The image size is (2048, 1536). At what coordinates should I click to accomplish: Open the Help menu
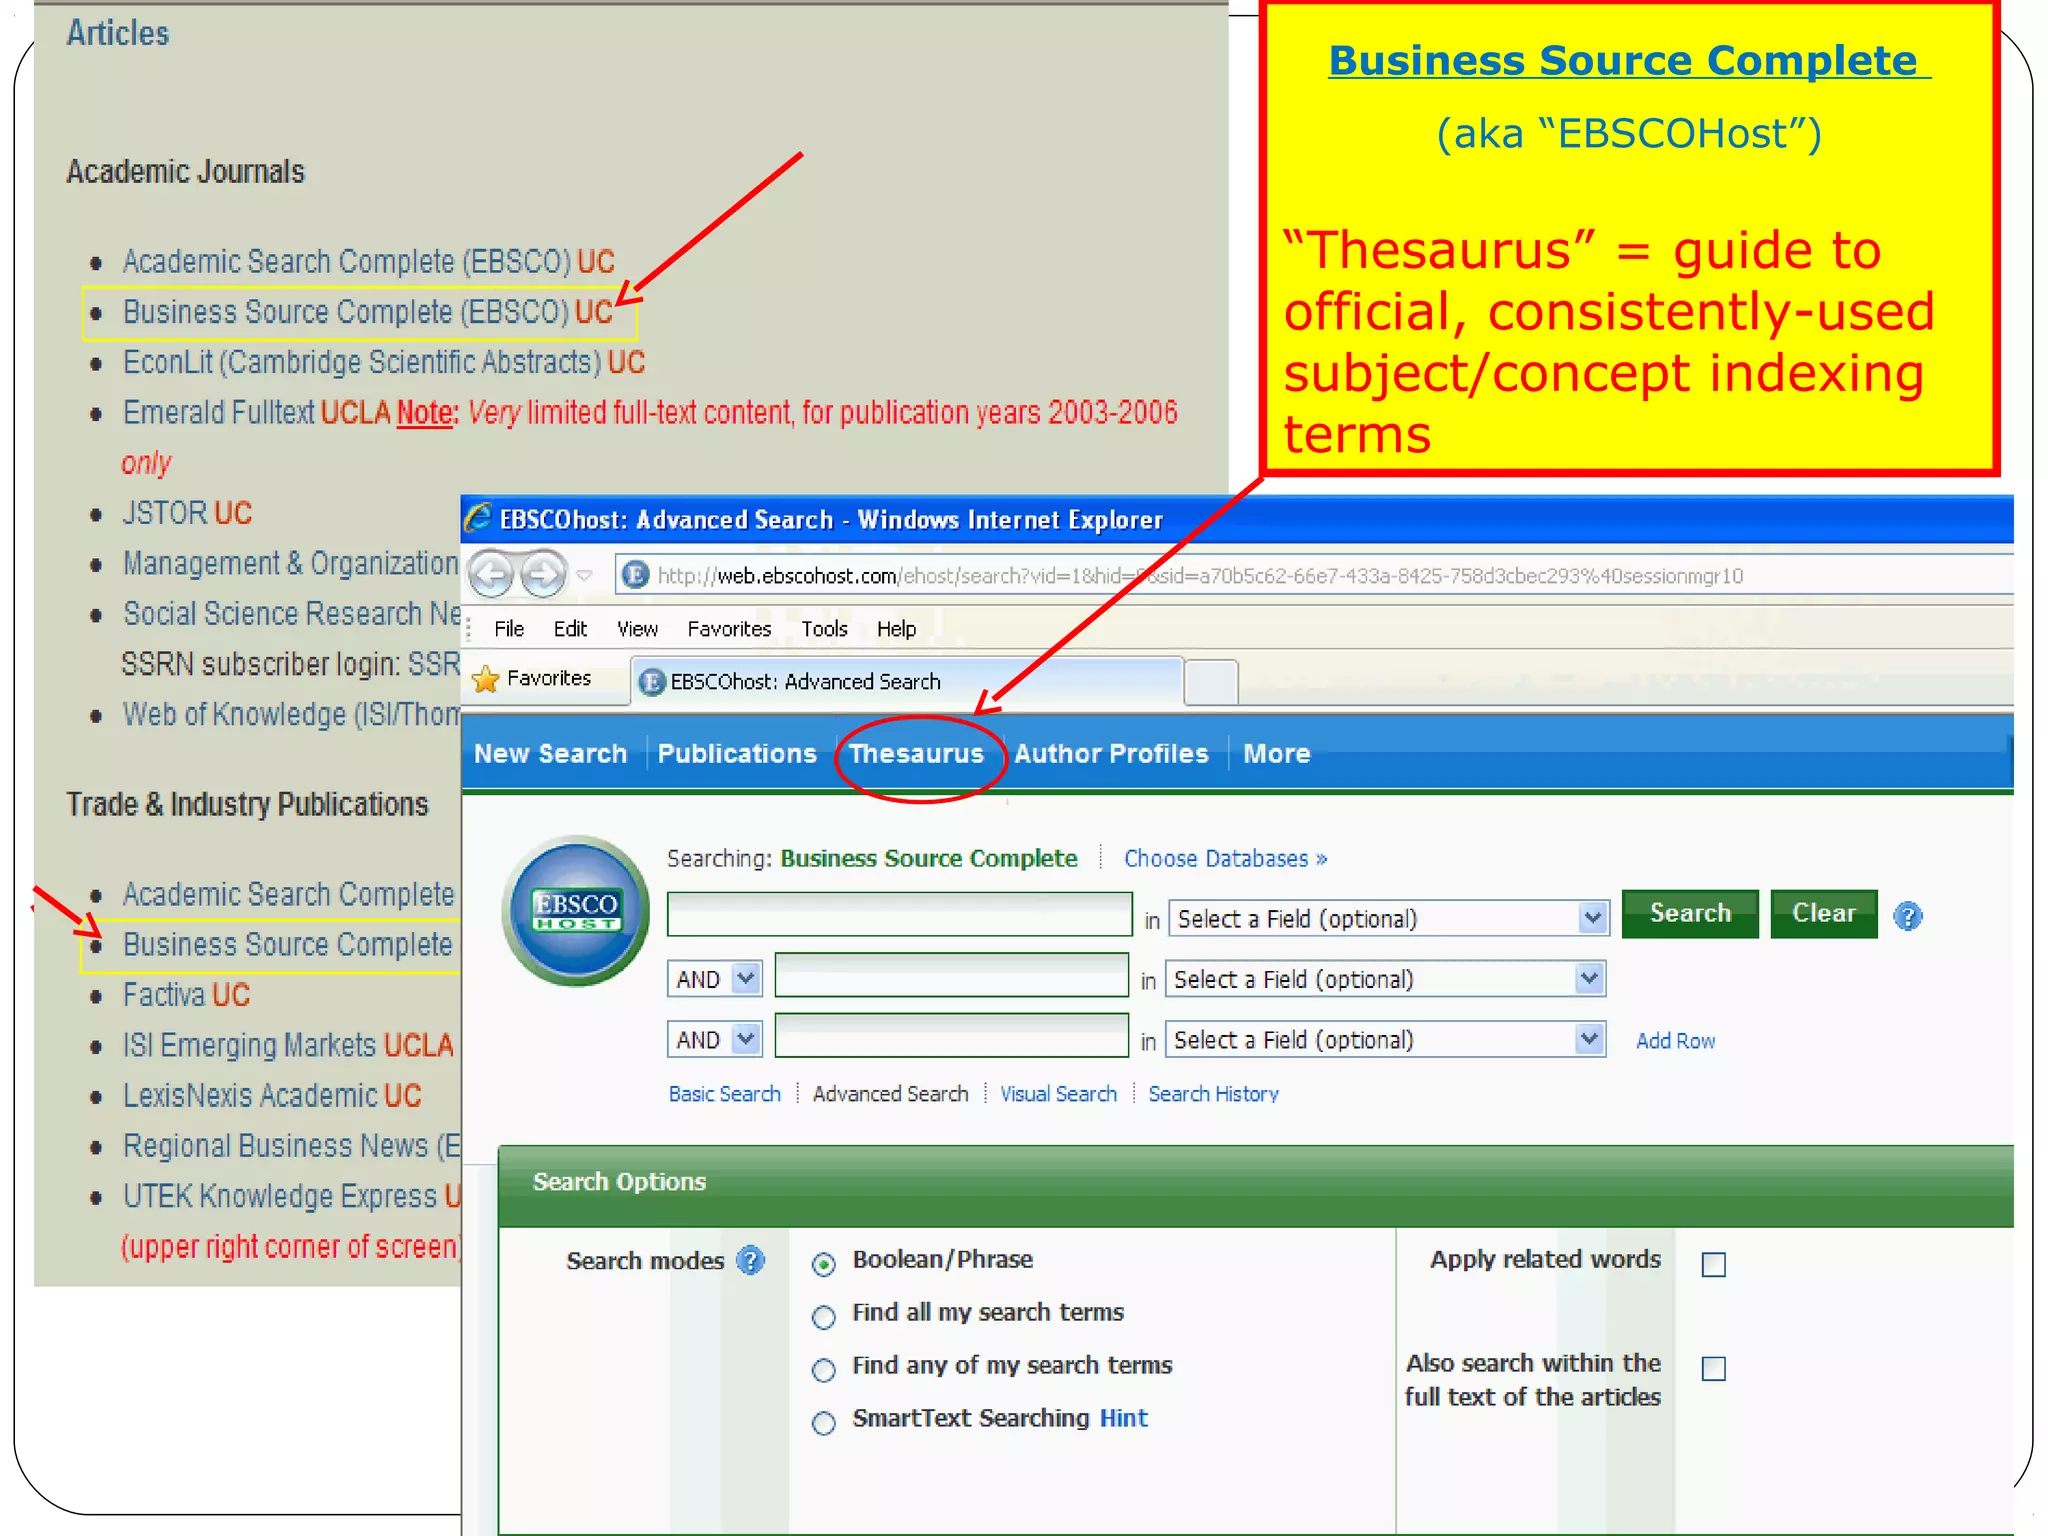point(896,629)
